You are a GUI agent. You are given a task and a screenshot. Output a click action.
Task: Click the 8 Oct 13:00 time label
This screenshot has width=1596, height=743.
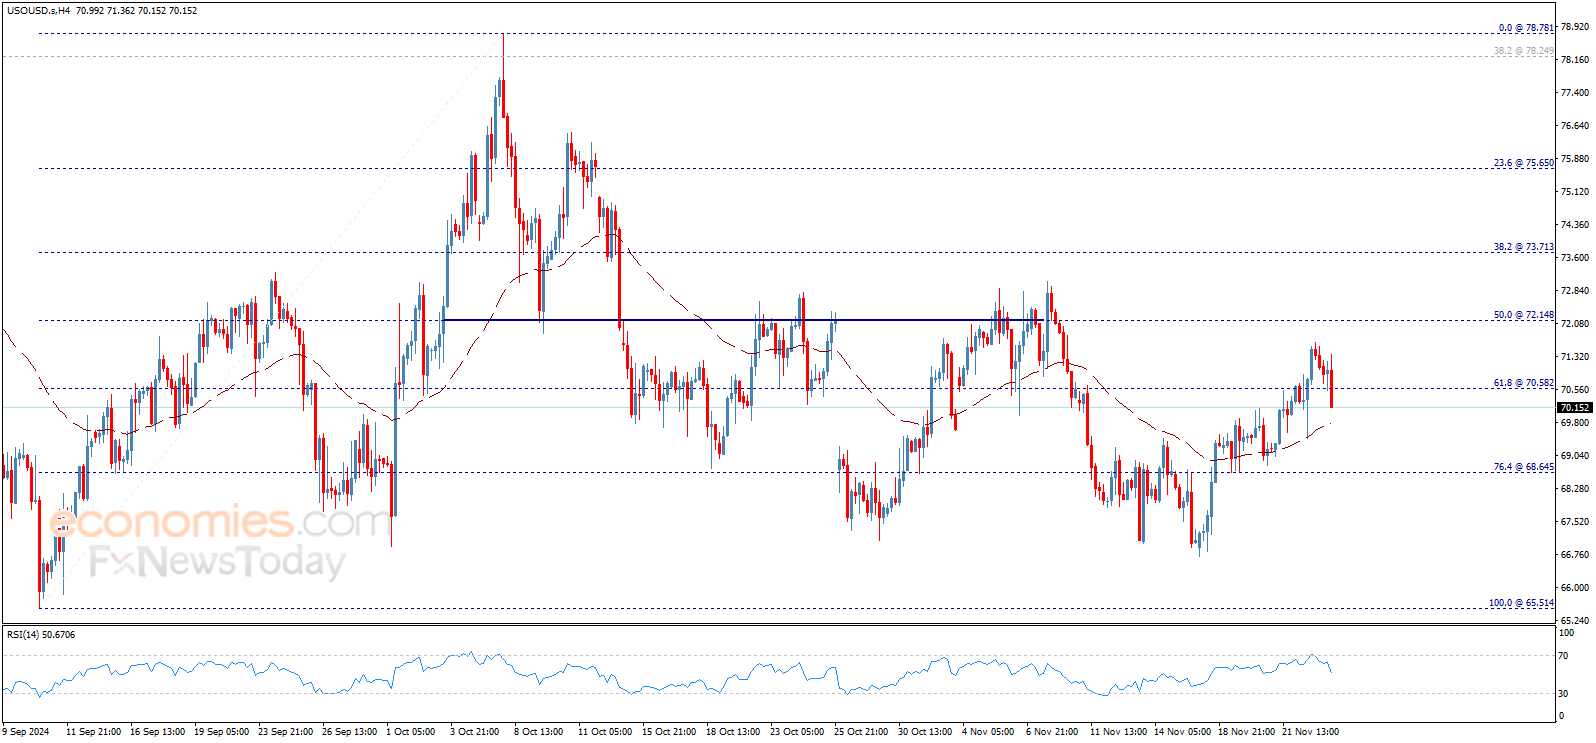(539, 732)
